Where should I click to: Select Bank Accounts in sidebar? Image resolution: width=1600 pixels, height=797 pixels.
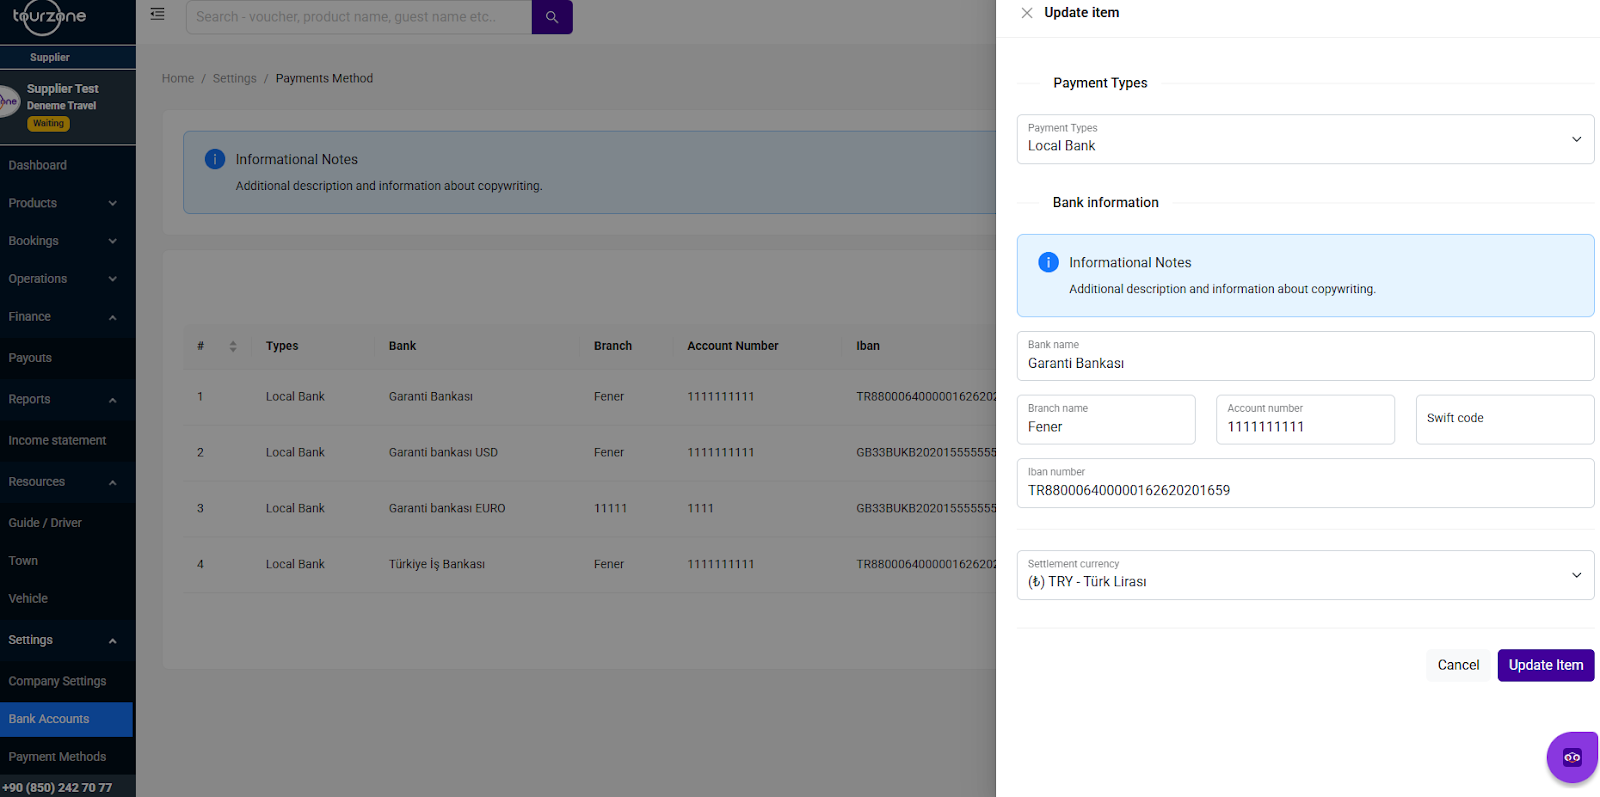(66, 719)
